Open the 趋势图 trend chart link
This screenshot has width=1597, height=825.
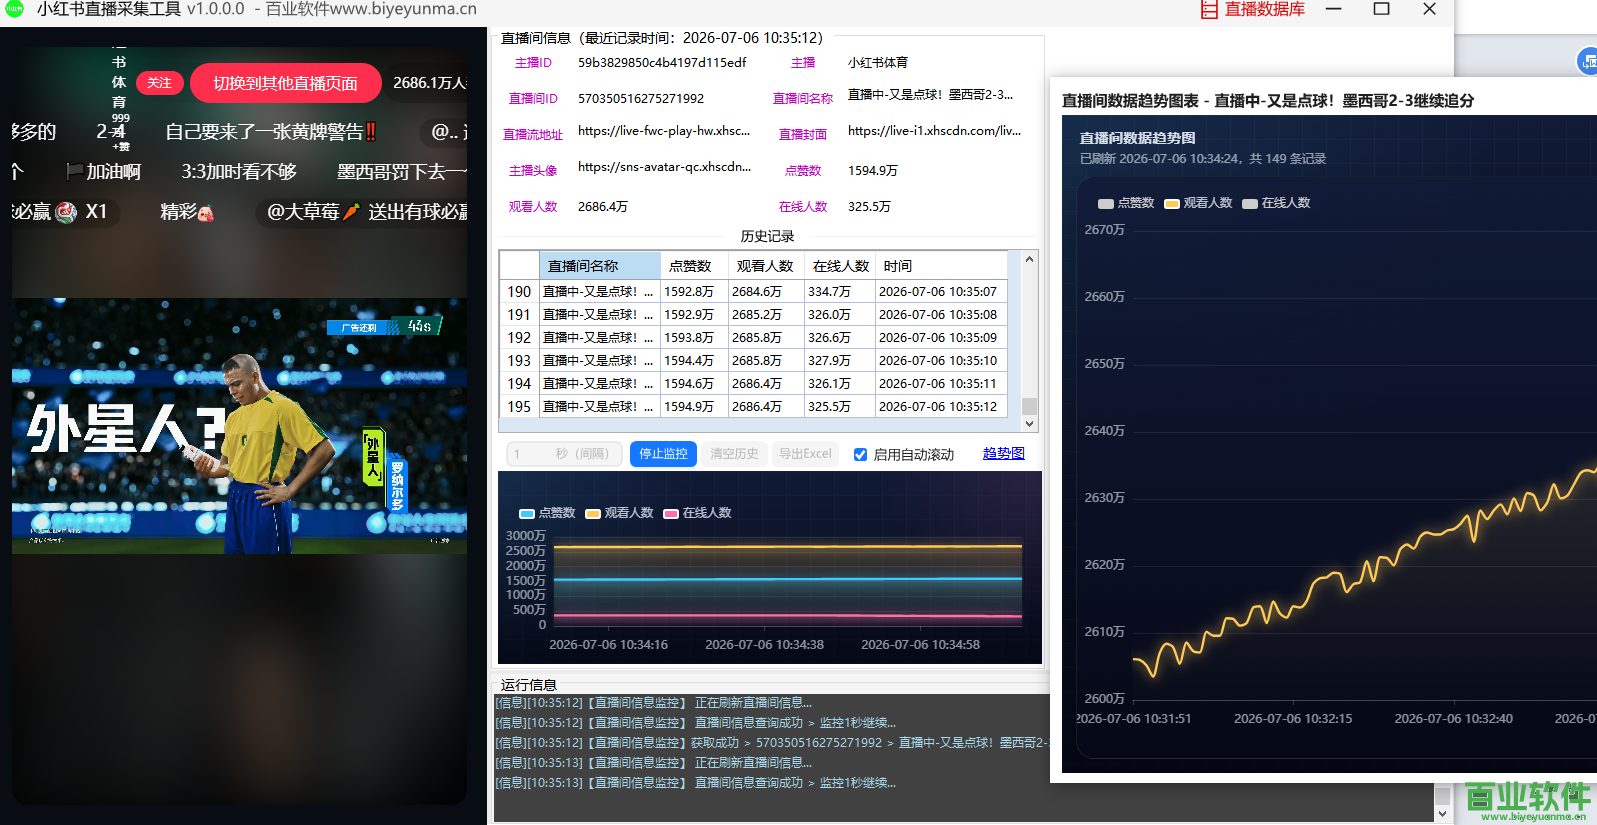coord(1003,453)
